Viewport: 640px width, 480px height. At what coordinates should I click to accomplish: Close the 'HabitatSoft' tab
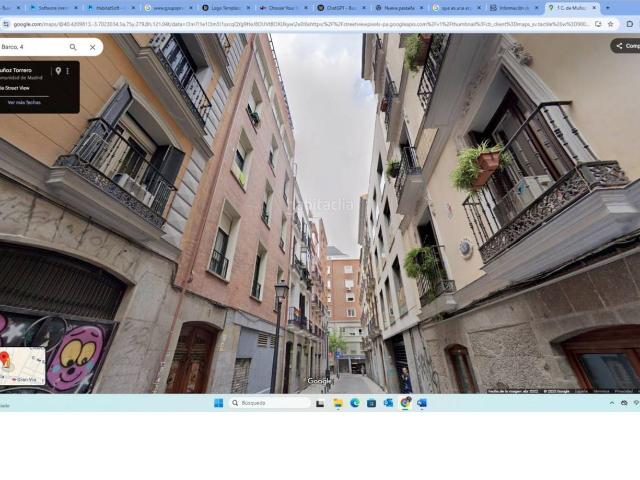133,8
